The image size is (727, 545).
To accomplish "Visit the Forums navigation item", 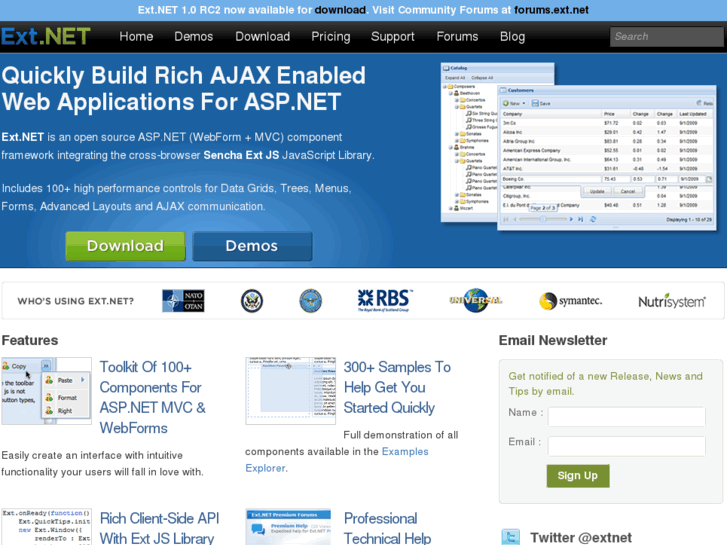I will click(x=457, y=37).
